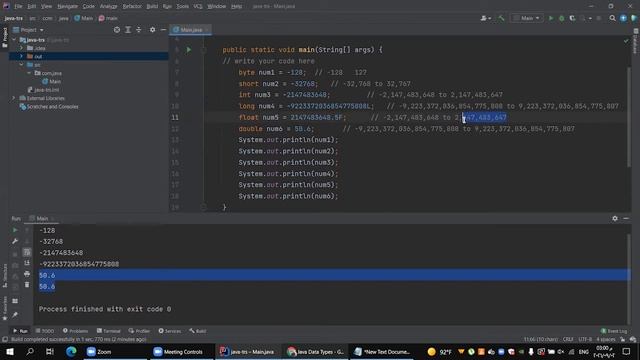Select the Main tab in Run panel

(x=41, y=219)
